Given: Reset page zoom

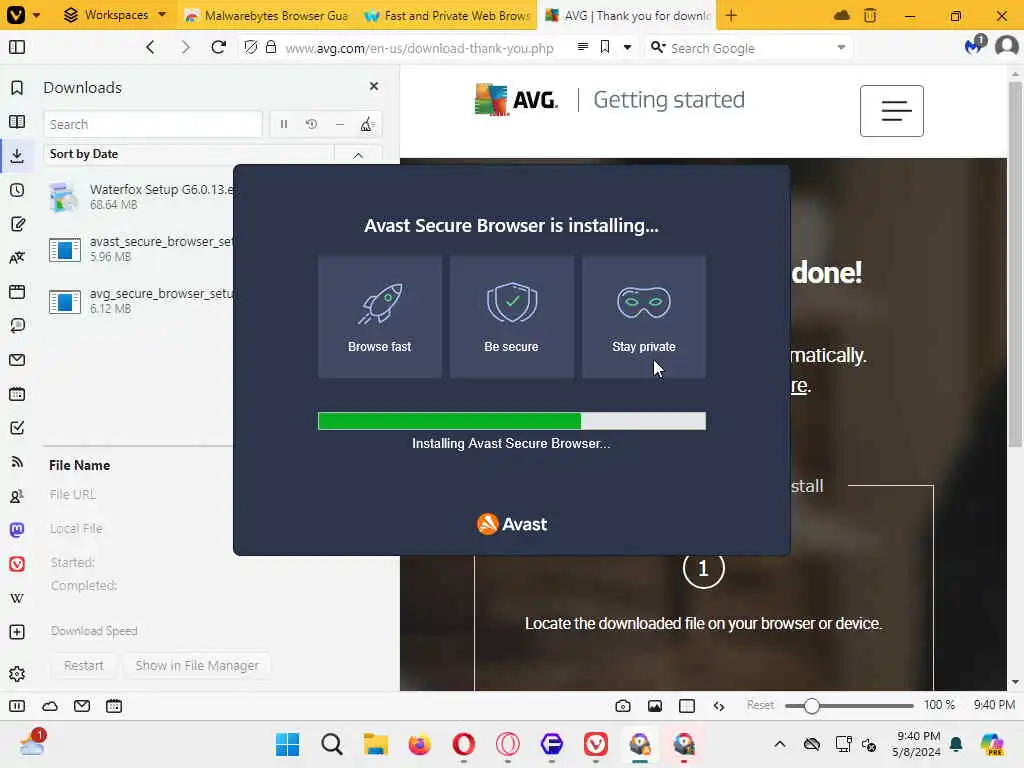Looking at the screenshot, I should pyautogui.click(x=760, y=705).
